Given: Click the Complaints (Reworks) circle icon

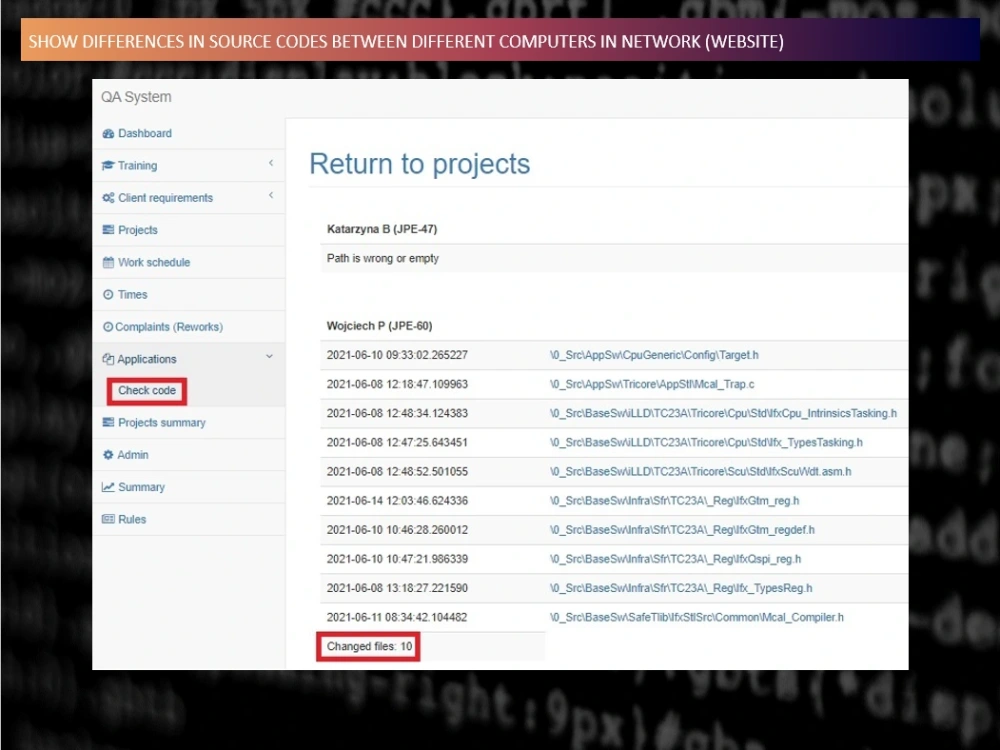Looking at the screenshot, I should pos(108,327).
